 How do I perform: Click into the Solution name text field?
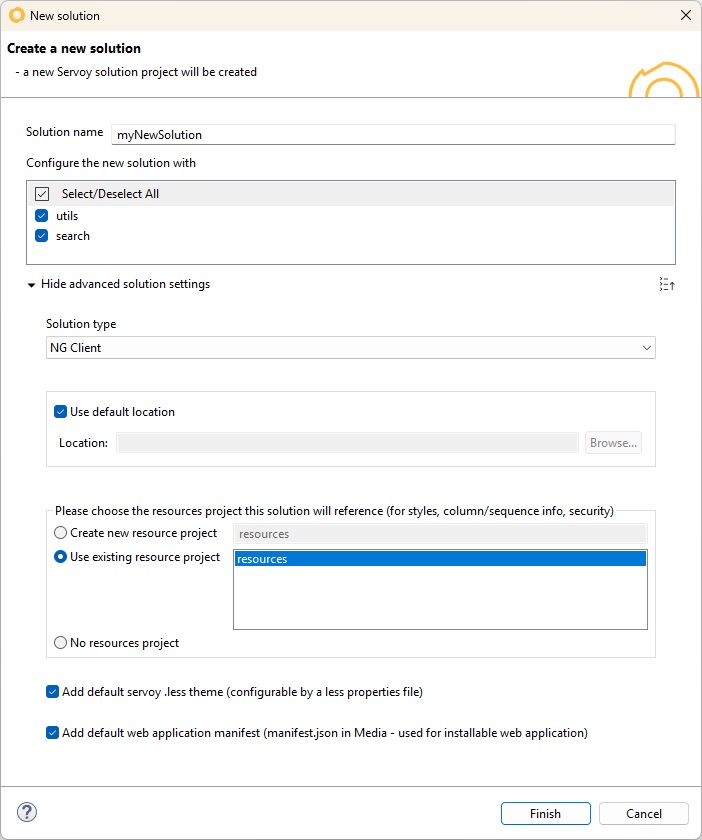393,134
